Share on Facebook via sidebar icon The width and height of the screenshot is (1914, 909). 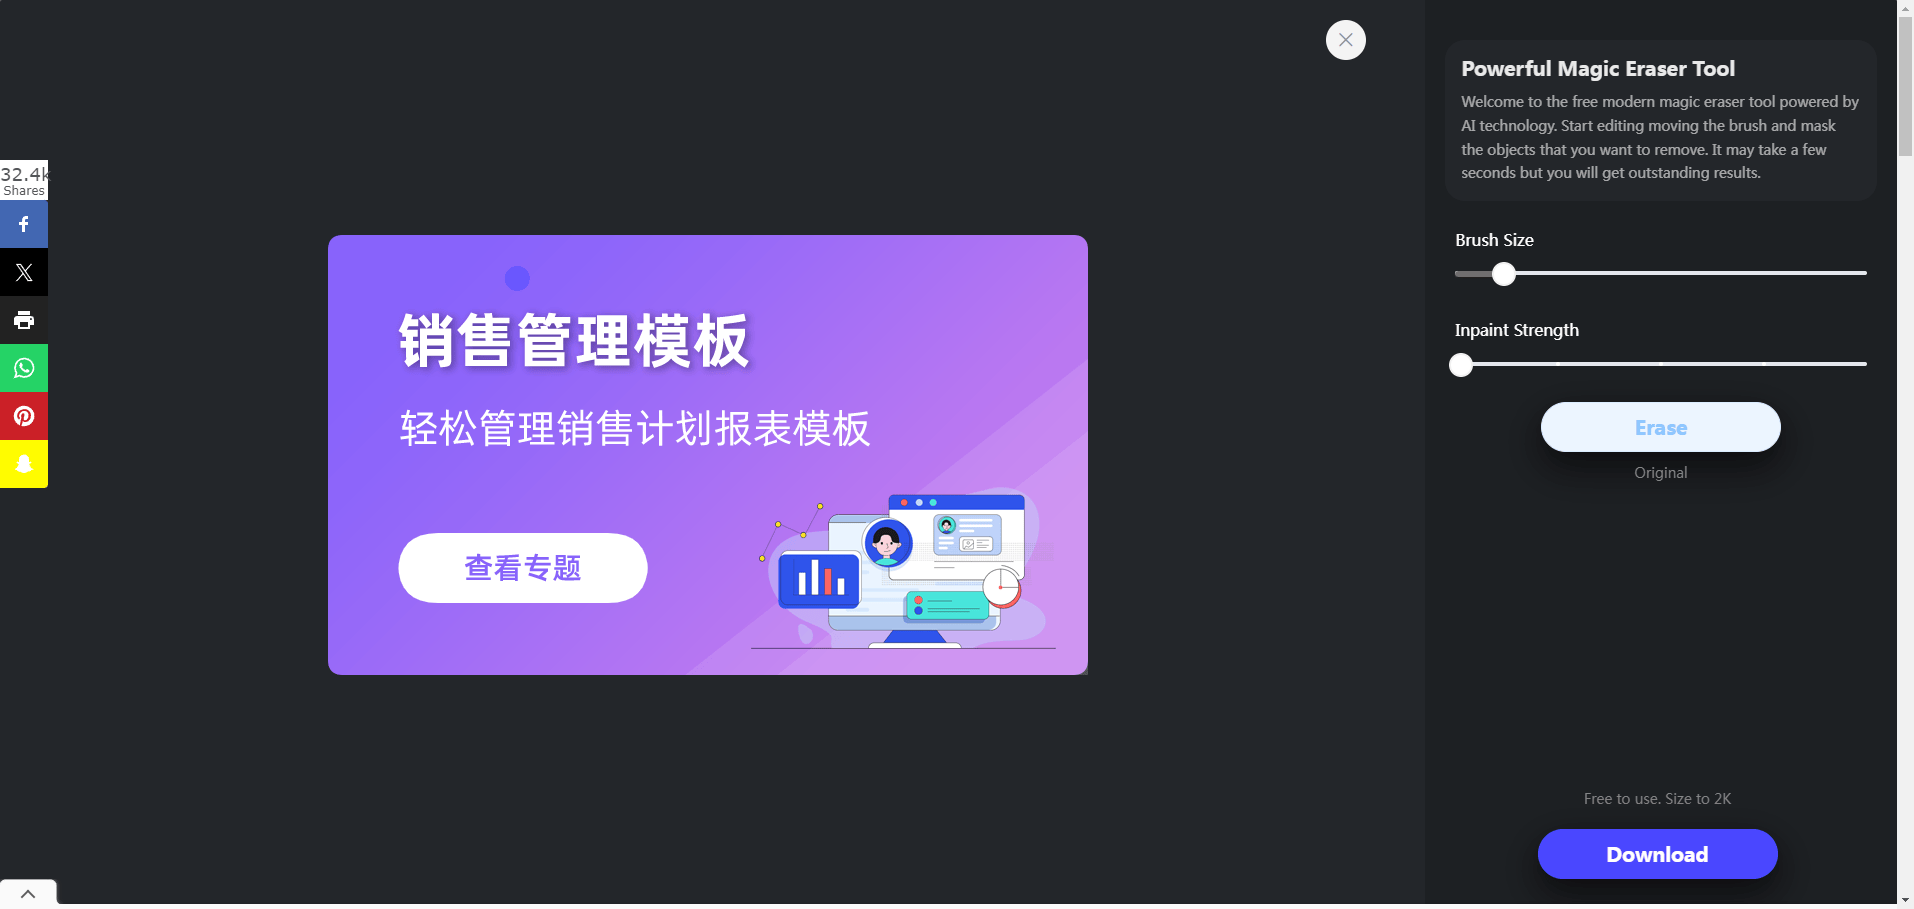[x=24, y=224]
